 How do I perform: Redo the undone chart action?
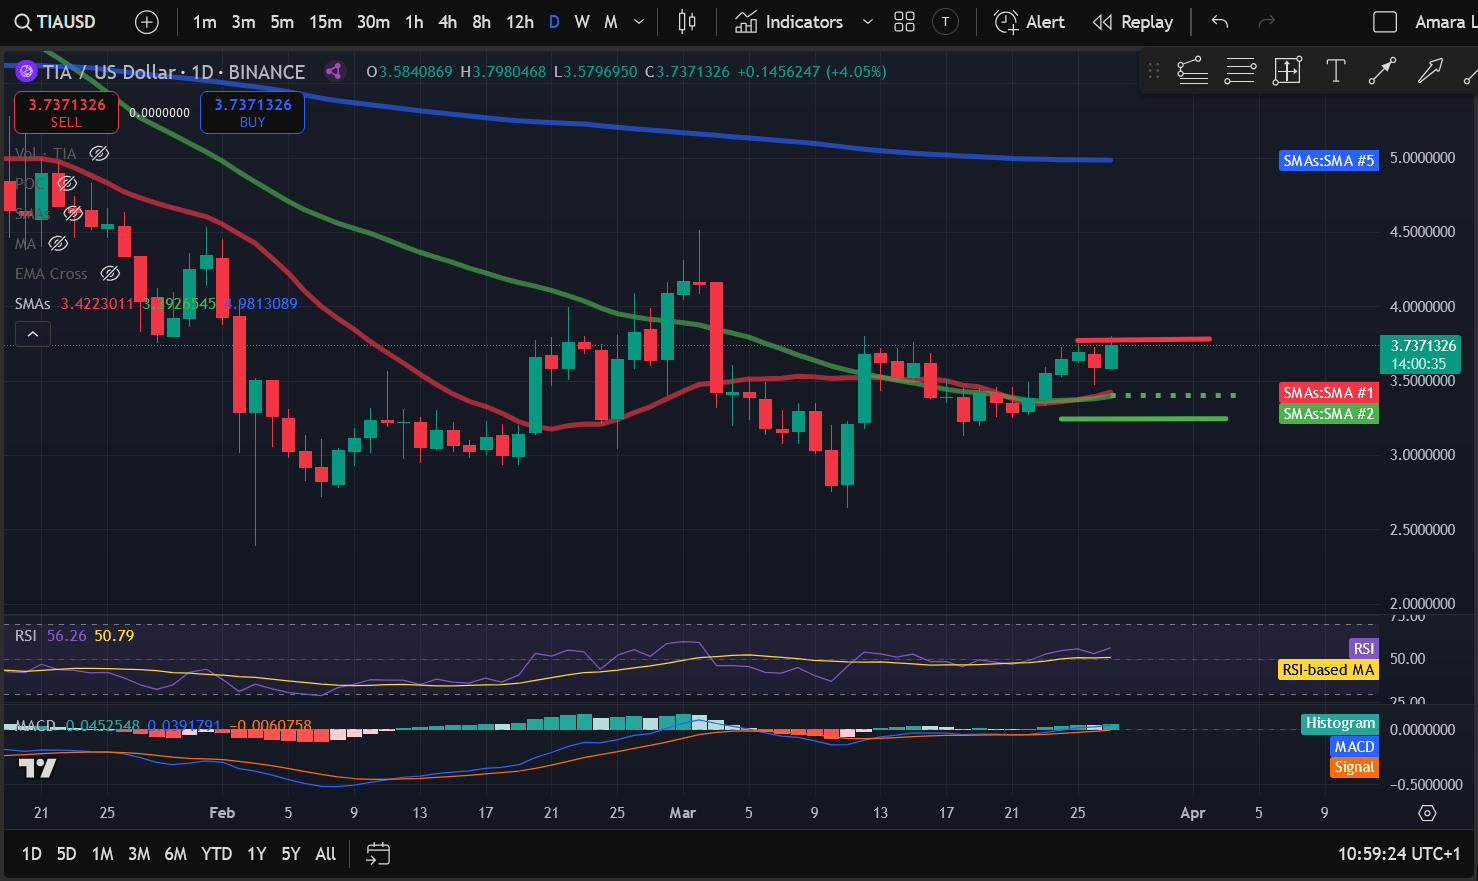[1266, 22]
